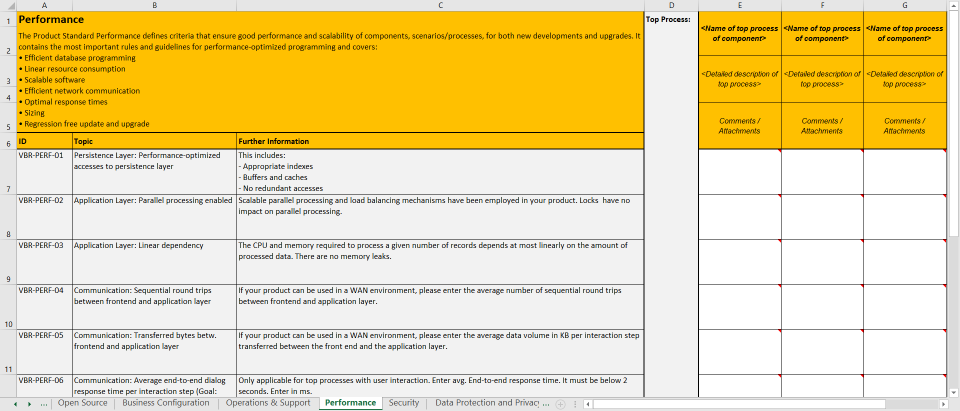Show hidden sheets via ellipsis before Open Source
960x411 pixels.
pos(43,403)
